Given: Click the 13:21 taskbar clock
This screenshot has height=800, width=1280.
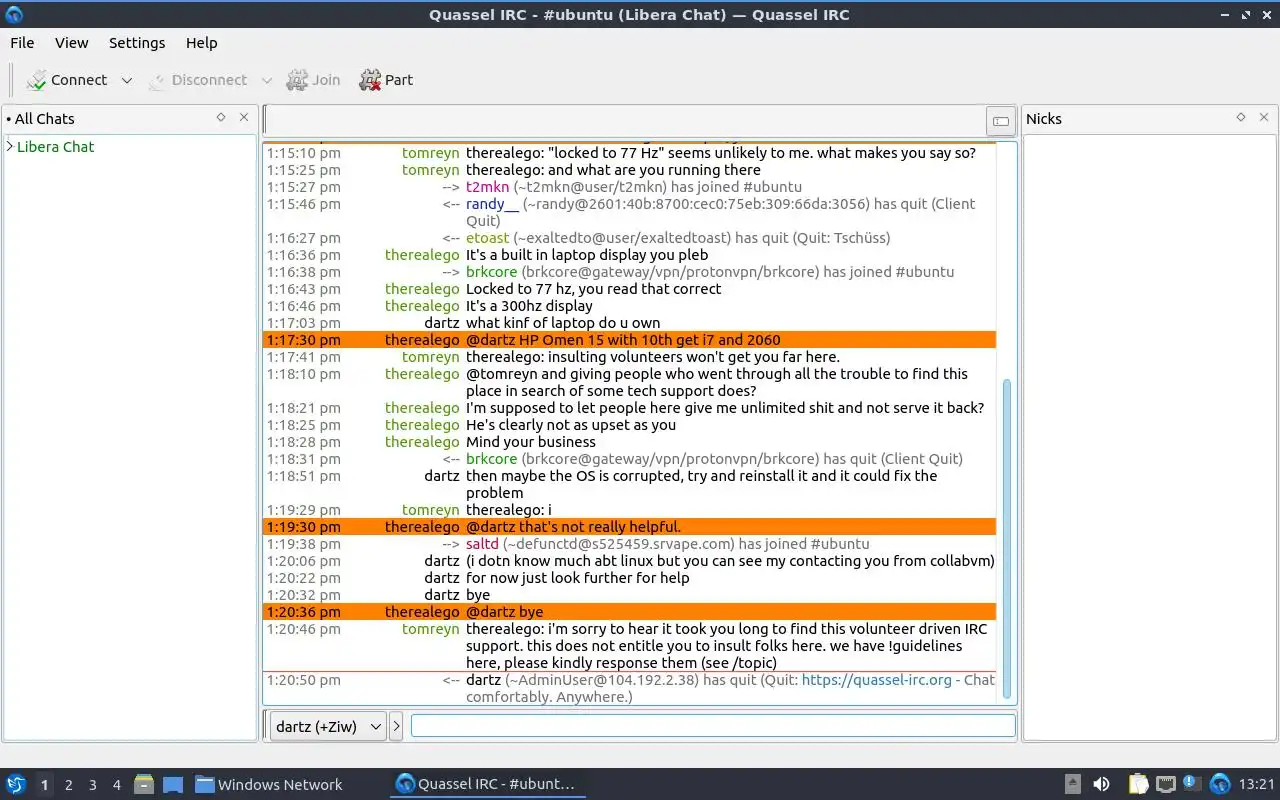Looking at the screenshot, I should coord(1257,784).
